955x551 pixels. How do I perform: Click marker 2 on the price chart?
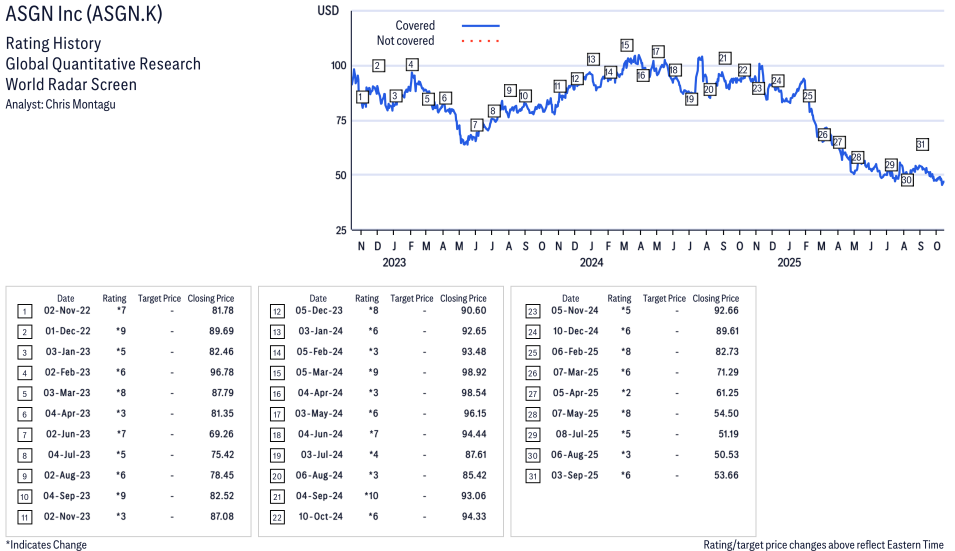378,66
